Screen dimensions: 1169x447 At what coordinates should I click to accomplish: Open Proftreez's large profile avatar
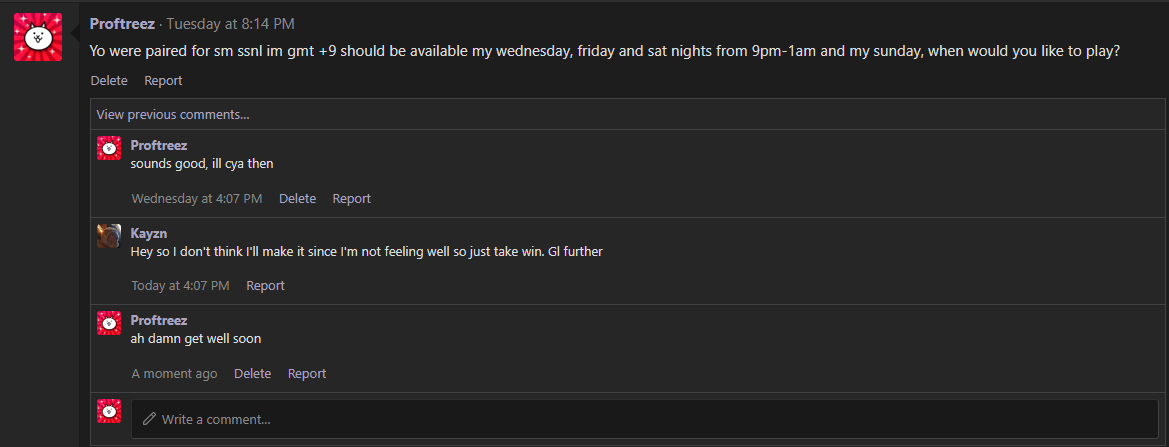(38, 37)
